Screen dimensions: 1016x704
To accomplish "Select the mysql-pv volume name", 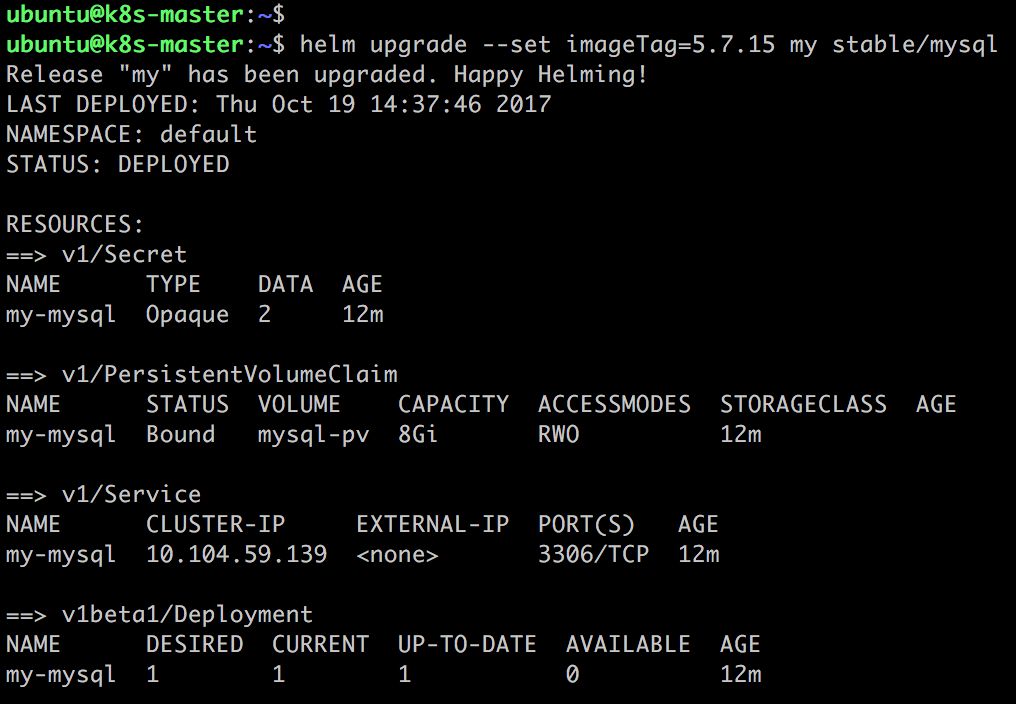I will [314, 435].
